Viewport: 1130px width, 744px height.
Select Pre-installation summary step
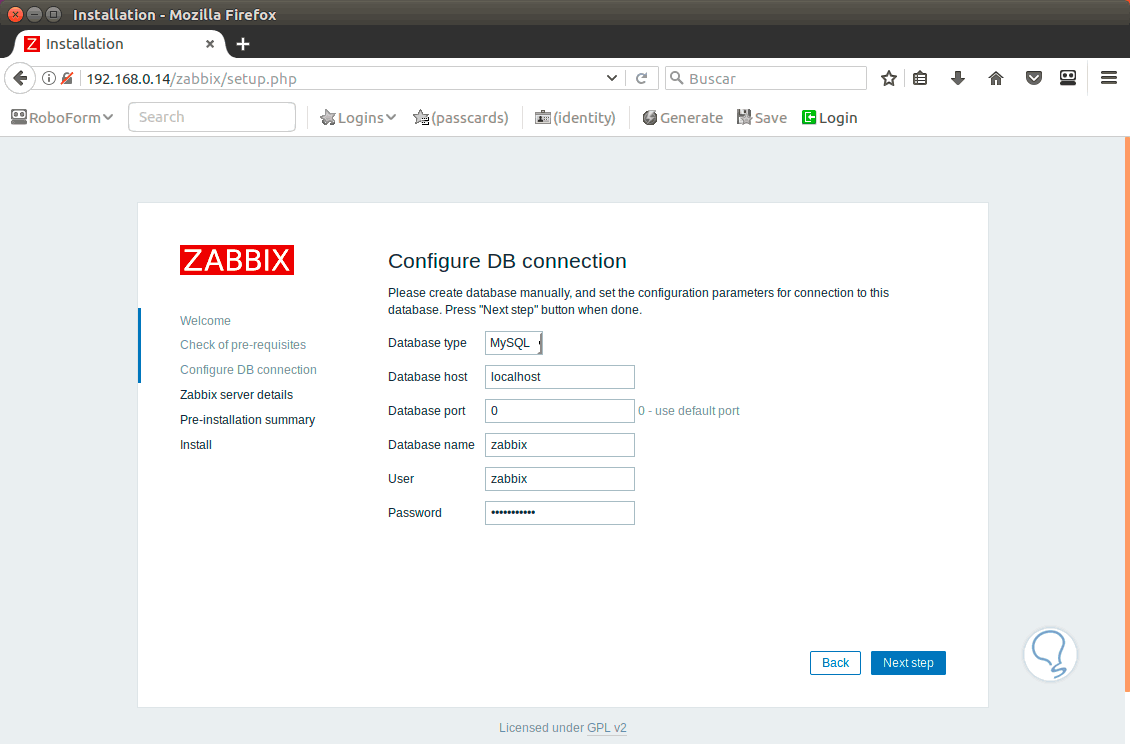click(x=247, y=420)
